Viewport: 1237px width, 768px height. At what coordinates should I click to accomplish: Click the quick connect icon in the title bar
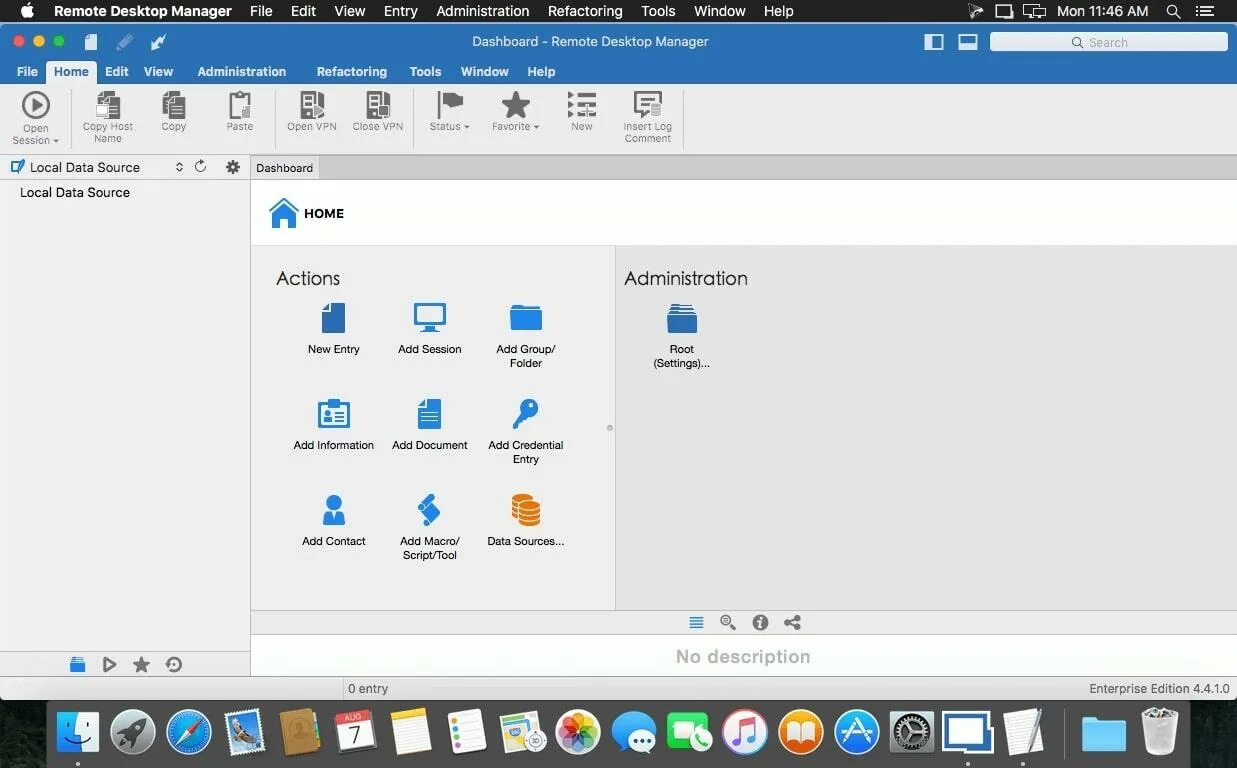[158, 42]
